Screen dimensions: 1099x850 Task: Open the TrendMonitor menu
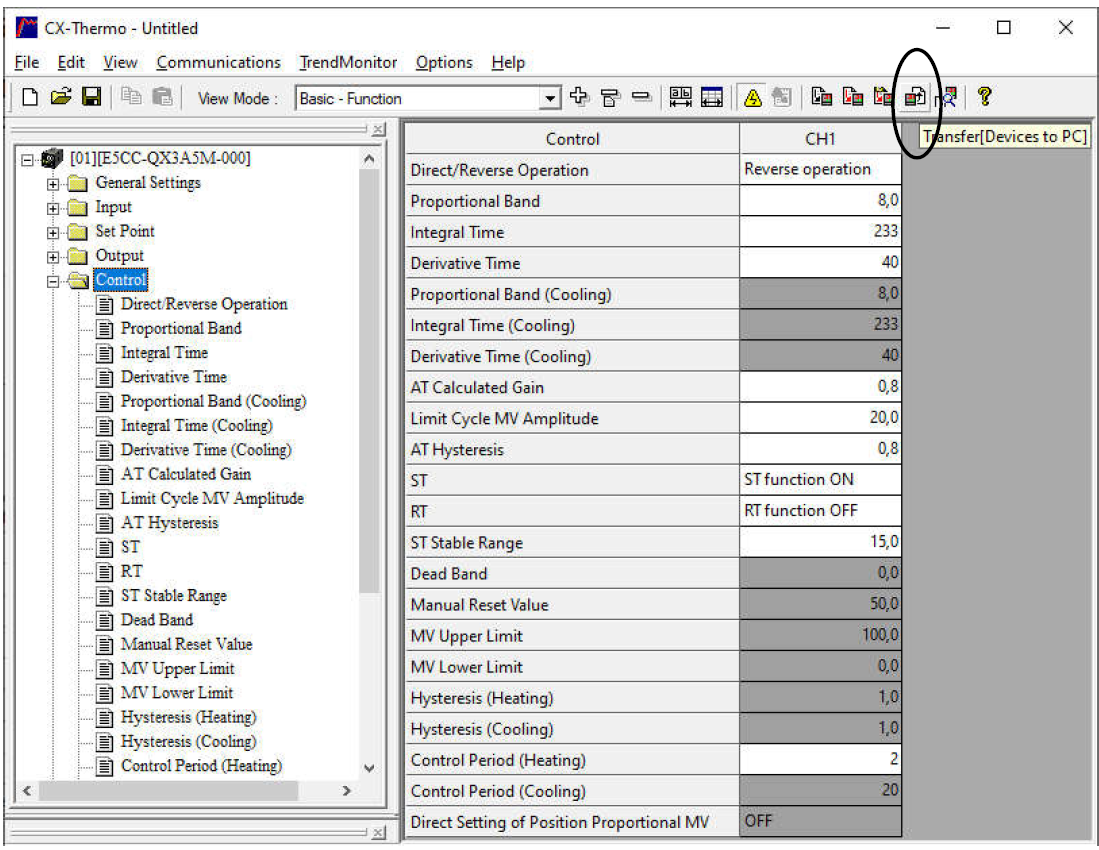coord(348,62)
